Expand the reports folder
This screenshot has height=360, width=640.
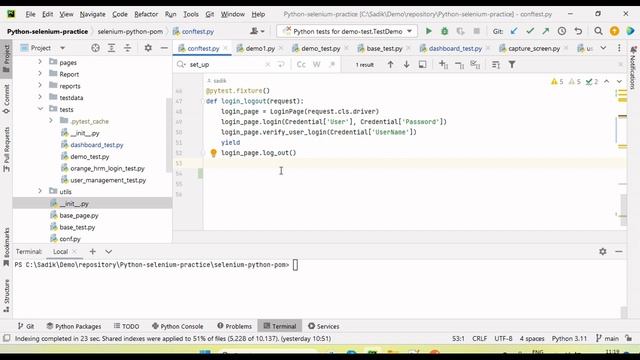40,86
